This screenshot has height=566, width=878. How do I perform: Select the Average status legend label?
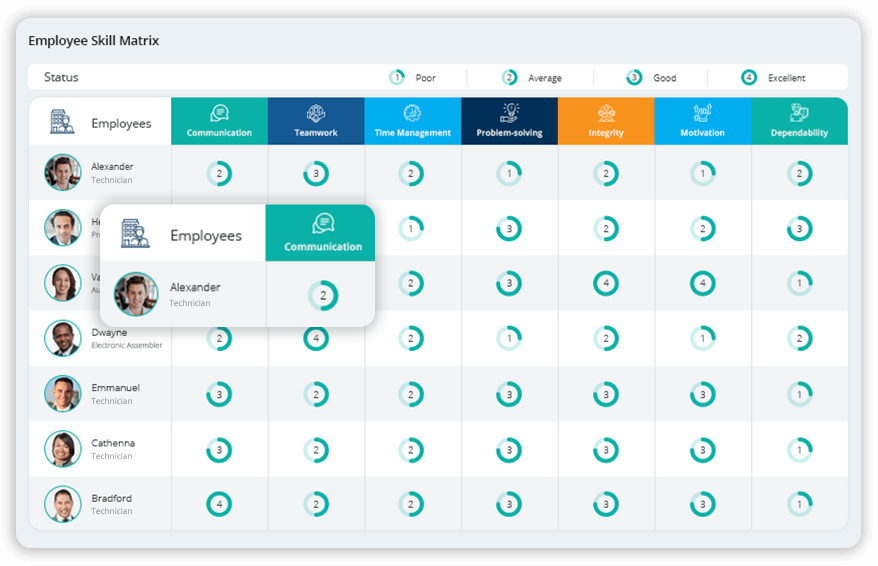tap(545, 78)
